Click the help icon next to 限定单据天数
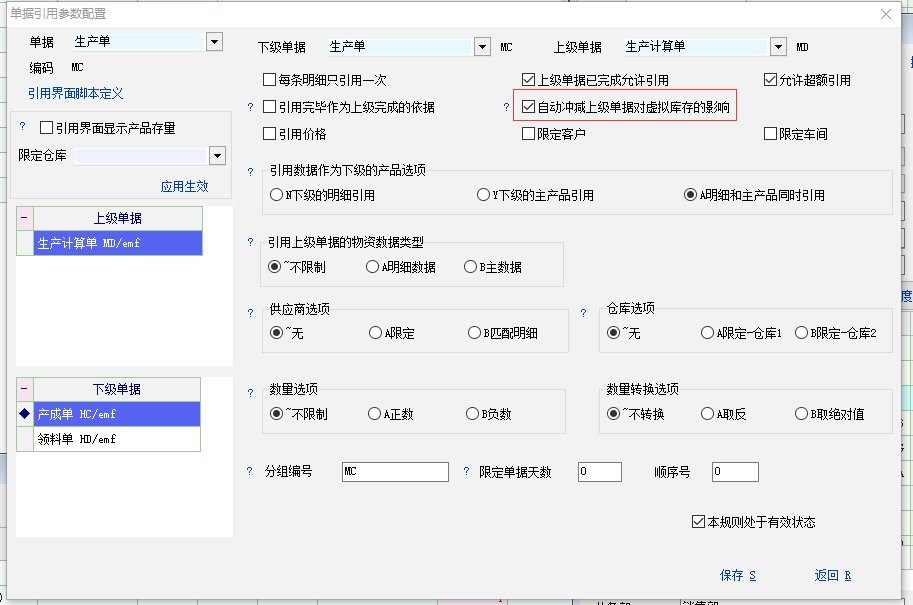 pos(467,471)
